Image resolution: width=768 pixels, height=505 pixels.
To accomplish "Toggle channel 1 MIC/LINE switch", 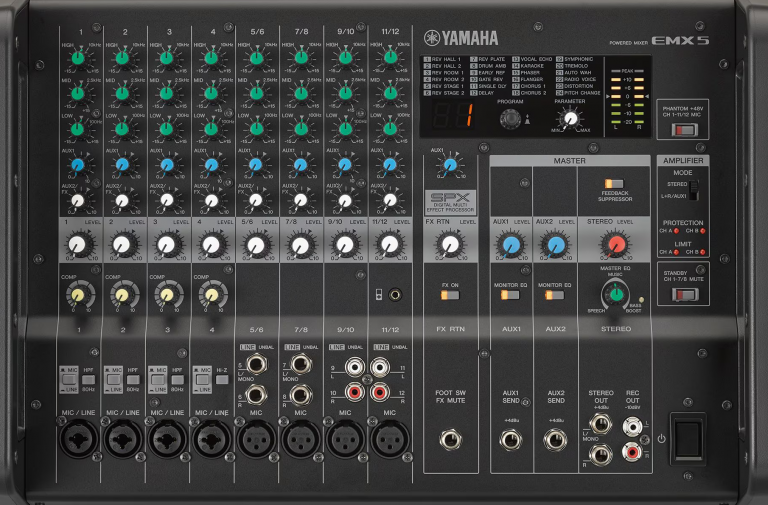I will [x=69, y=380].
